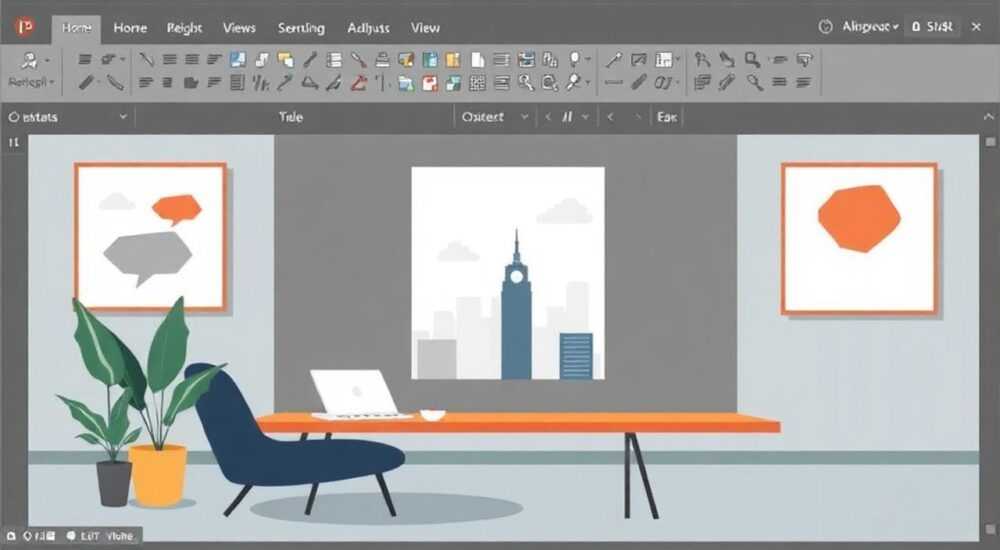Click the red PowerPoint logo icon
Screen dimensions: 1000x550
[26, 27]
